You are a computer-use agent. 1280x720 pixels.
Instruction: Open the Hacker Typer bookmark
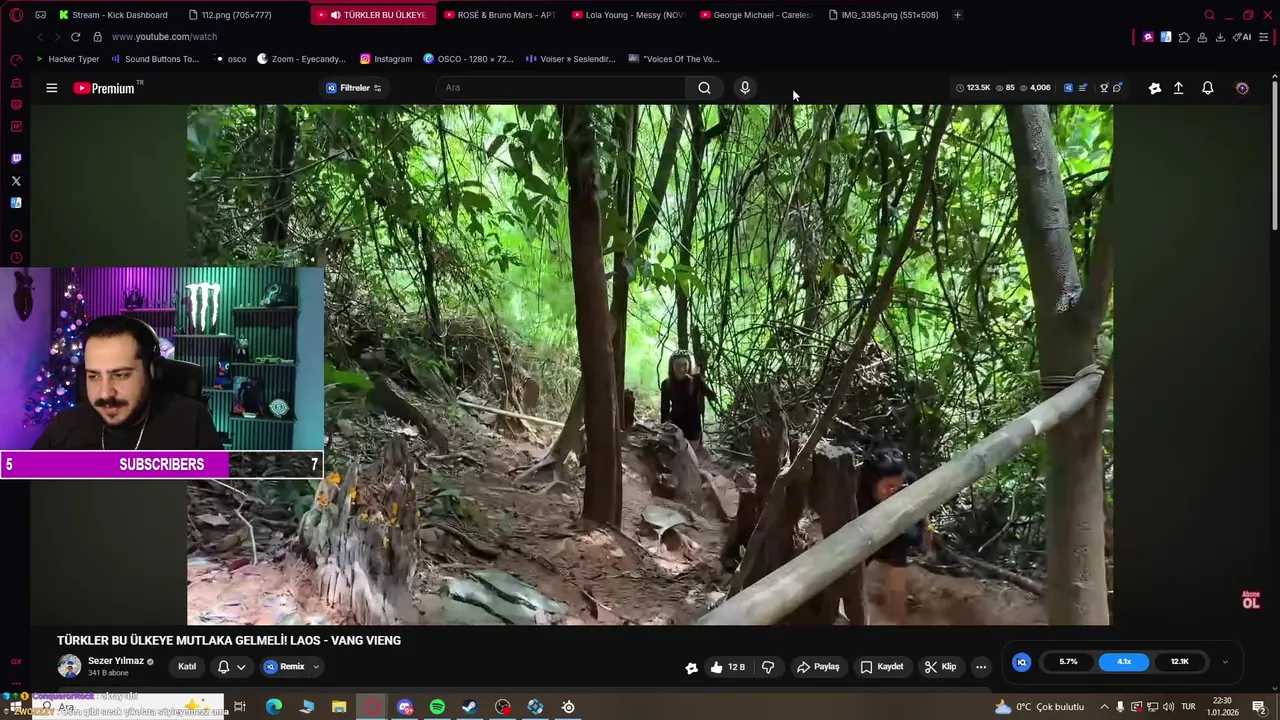tap(67, 59)
